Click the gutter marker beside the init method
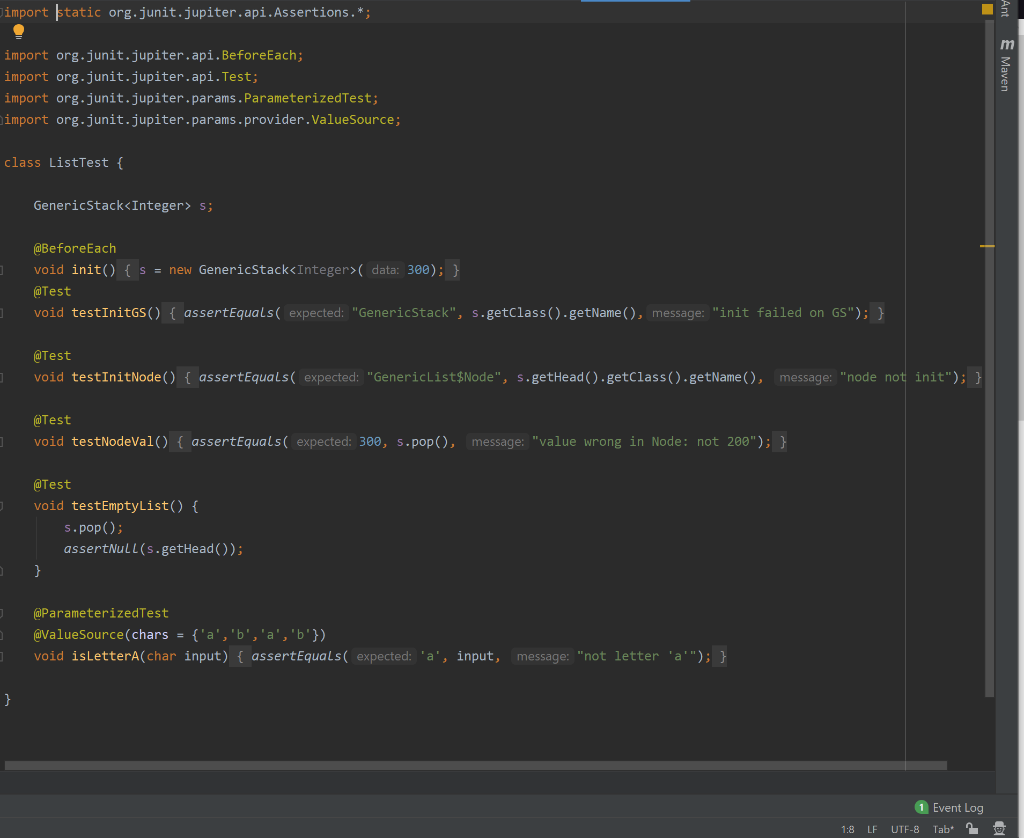Screen dimensions: 1024x838 pyautogui.click(x=3, y=269)
